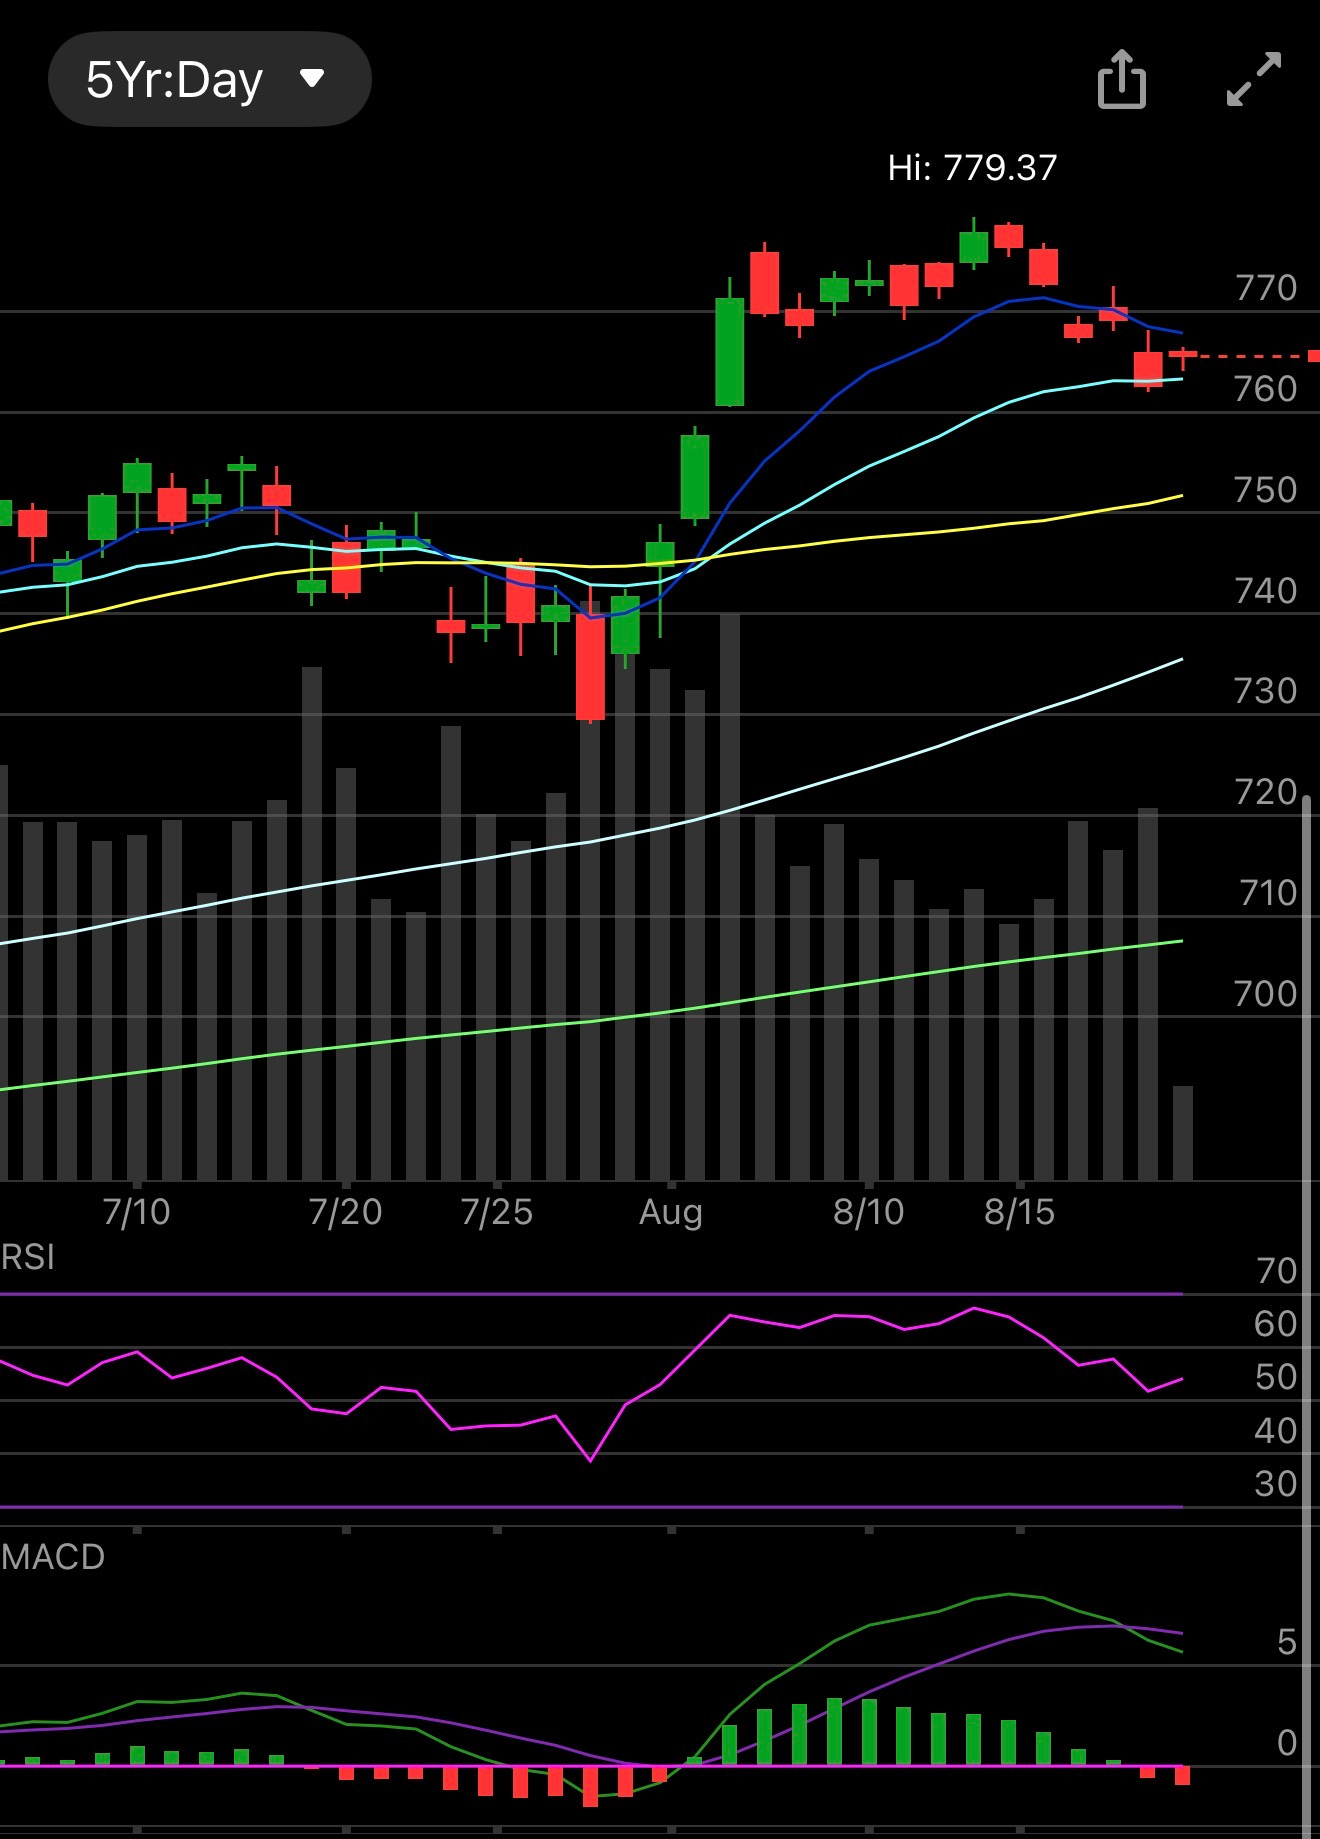Tap the RSI indicator label
This screenshot has width=1320, height=1839.
(28, 1257)
